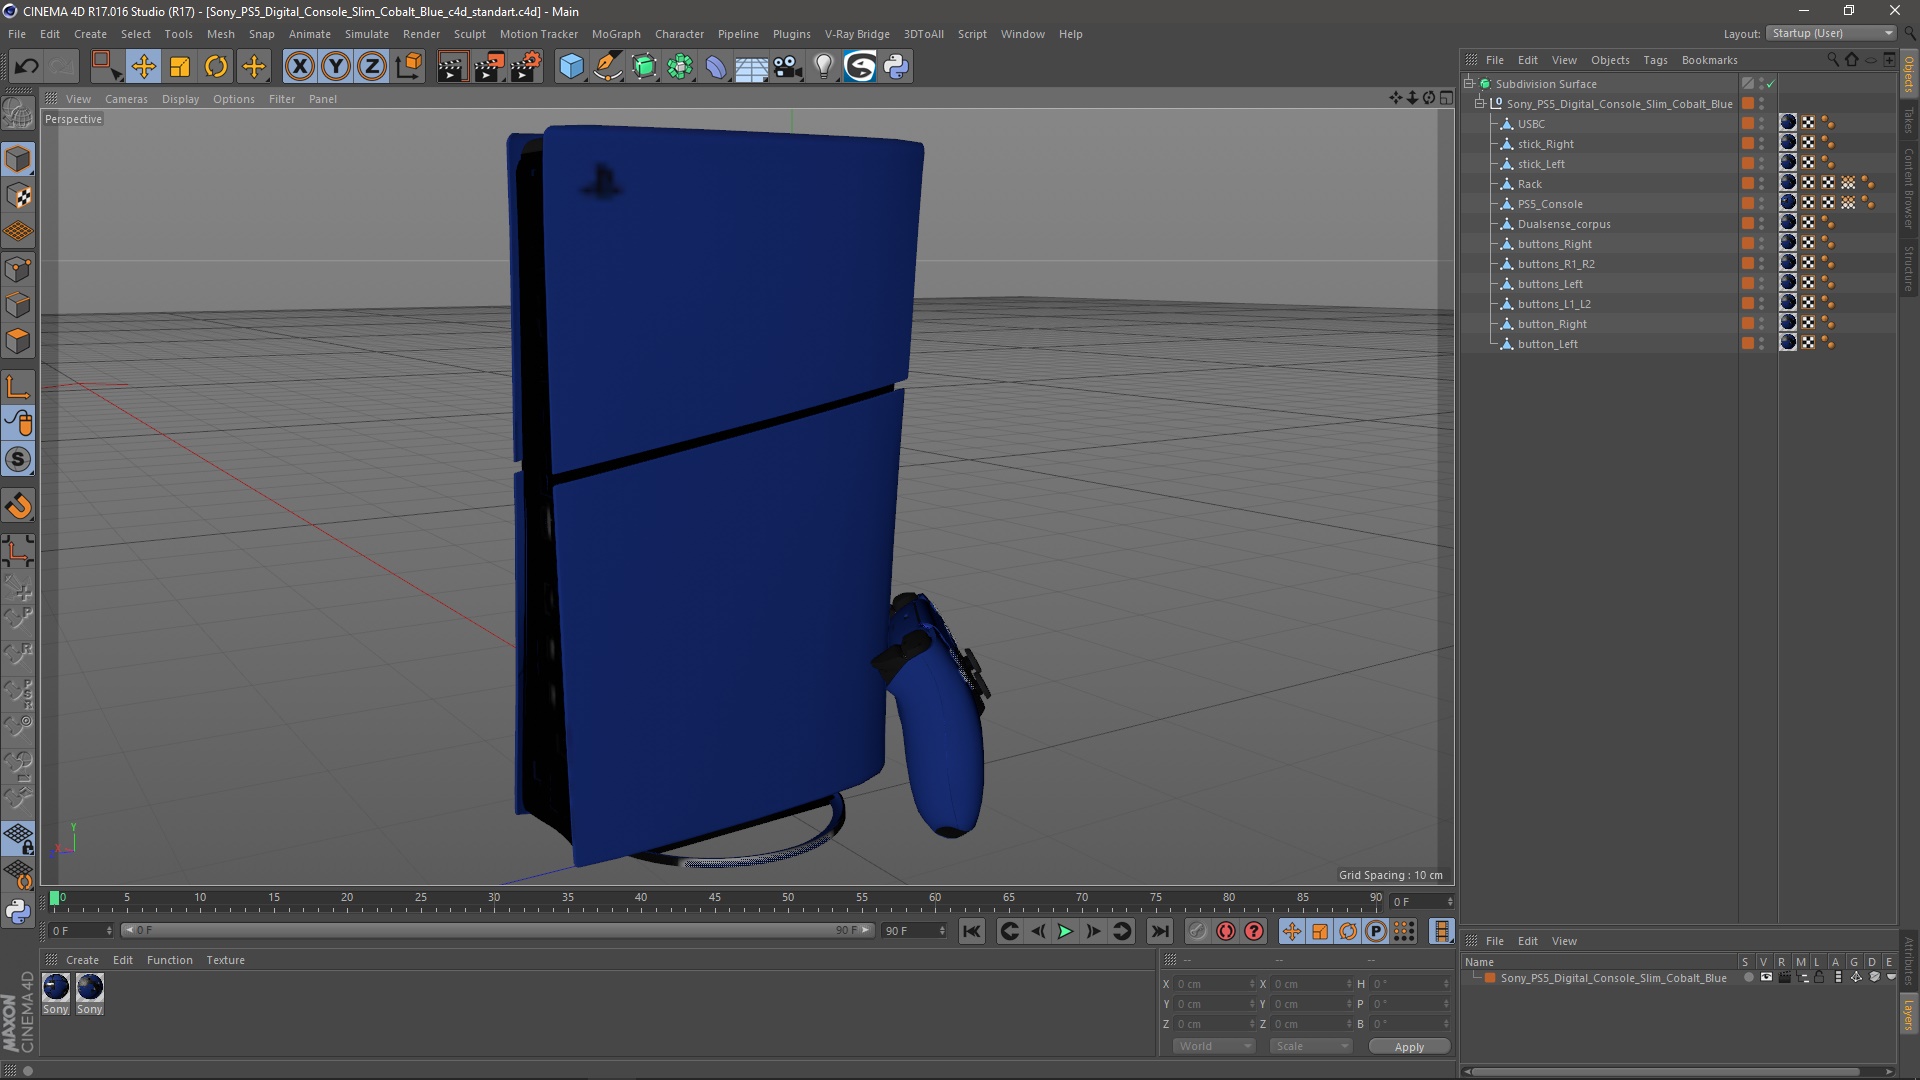Toggle Position keyframe recording
The image size is (1920, 1080).
pyautogui.click(x=1292, y=931)
